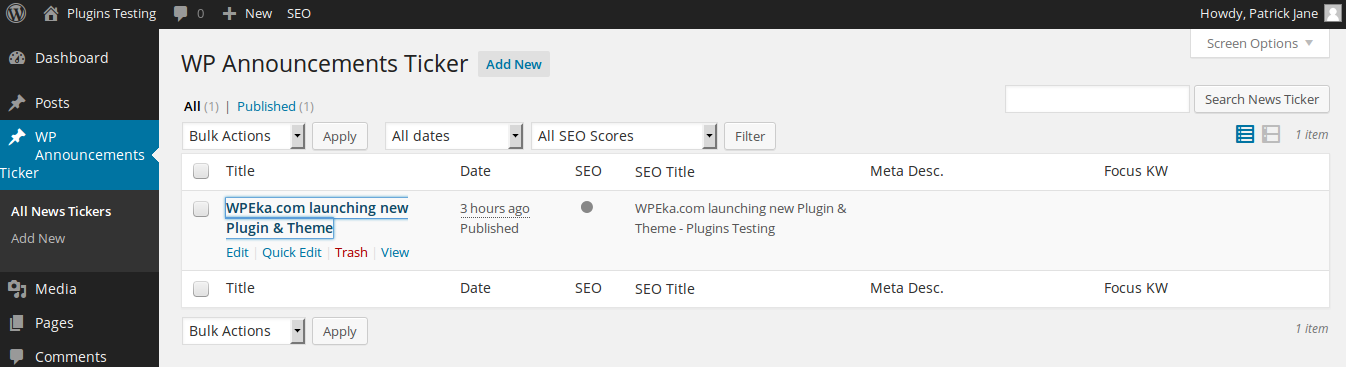Click the Comments icon in sidebar
Image resolution: width=1346 pixels, height=367 pixels.
17,357
